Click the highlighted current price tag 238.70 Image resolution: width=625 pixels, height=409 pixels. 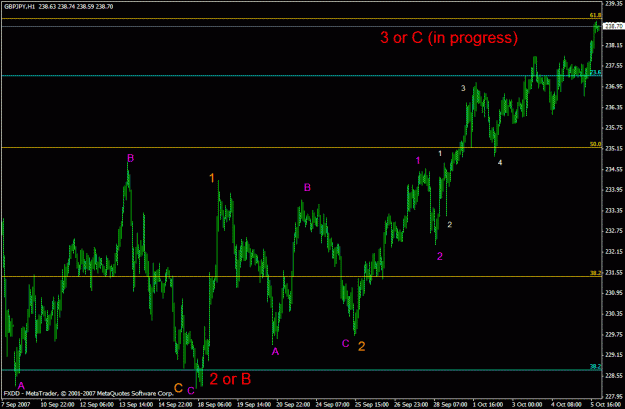click(x=614, y=26)
